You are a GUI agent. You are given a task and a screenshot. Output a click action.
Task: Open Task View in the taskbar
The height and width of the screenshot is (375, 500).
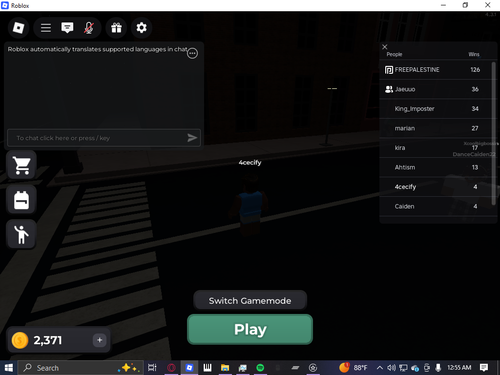[152, 368]
